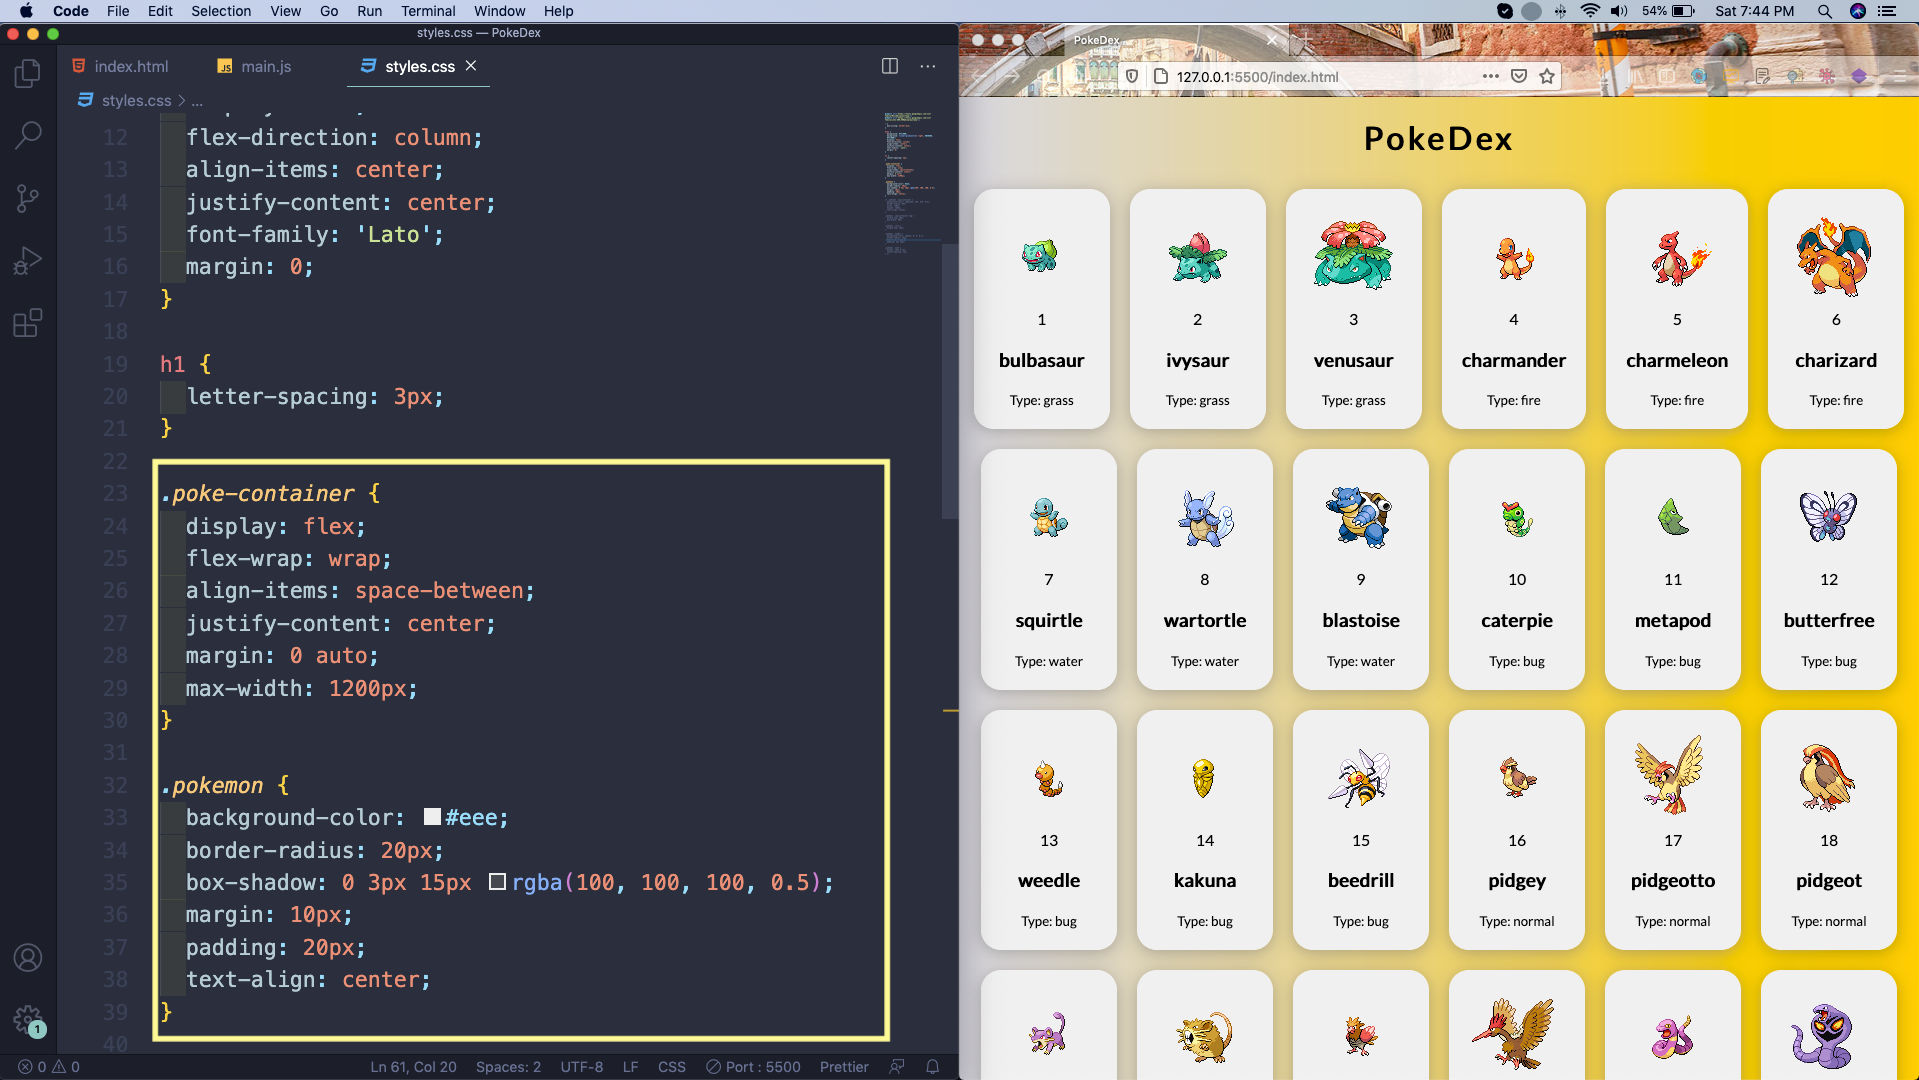Click the beedrill card
This screenshot has width=1919, height=1080.
[x=1360, y=830]
